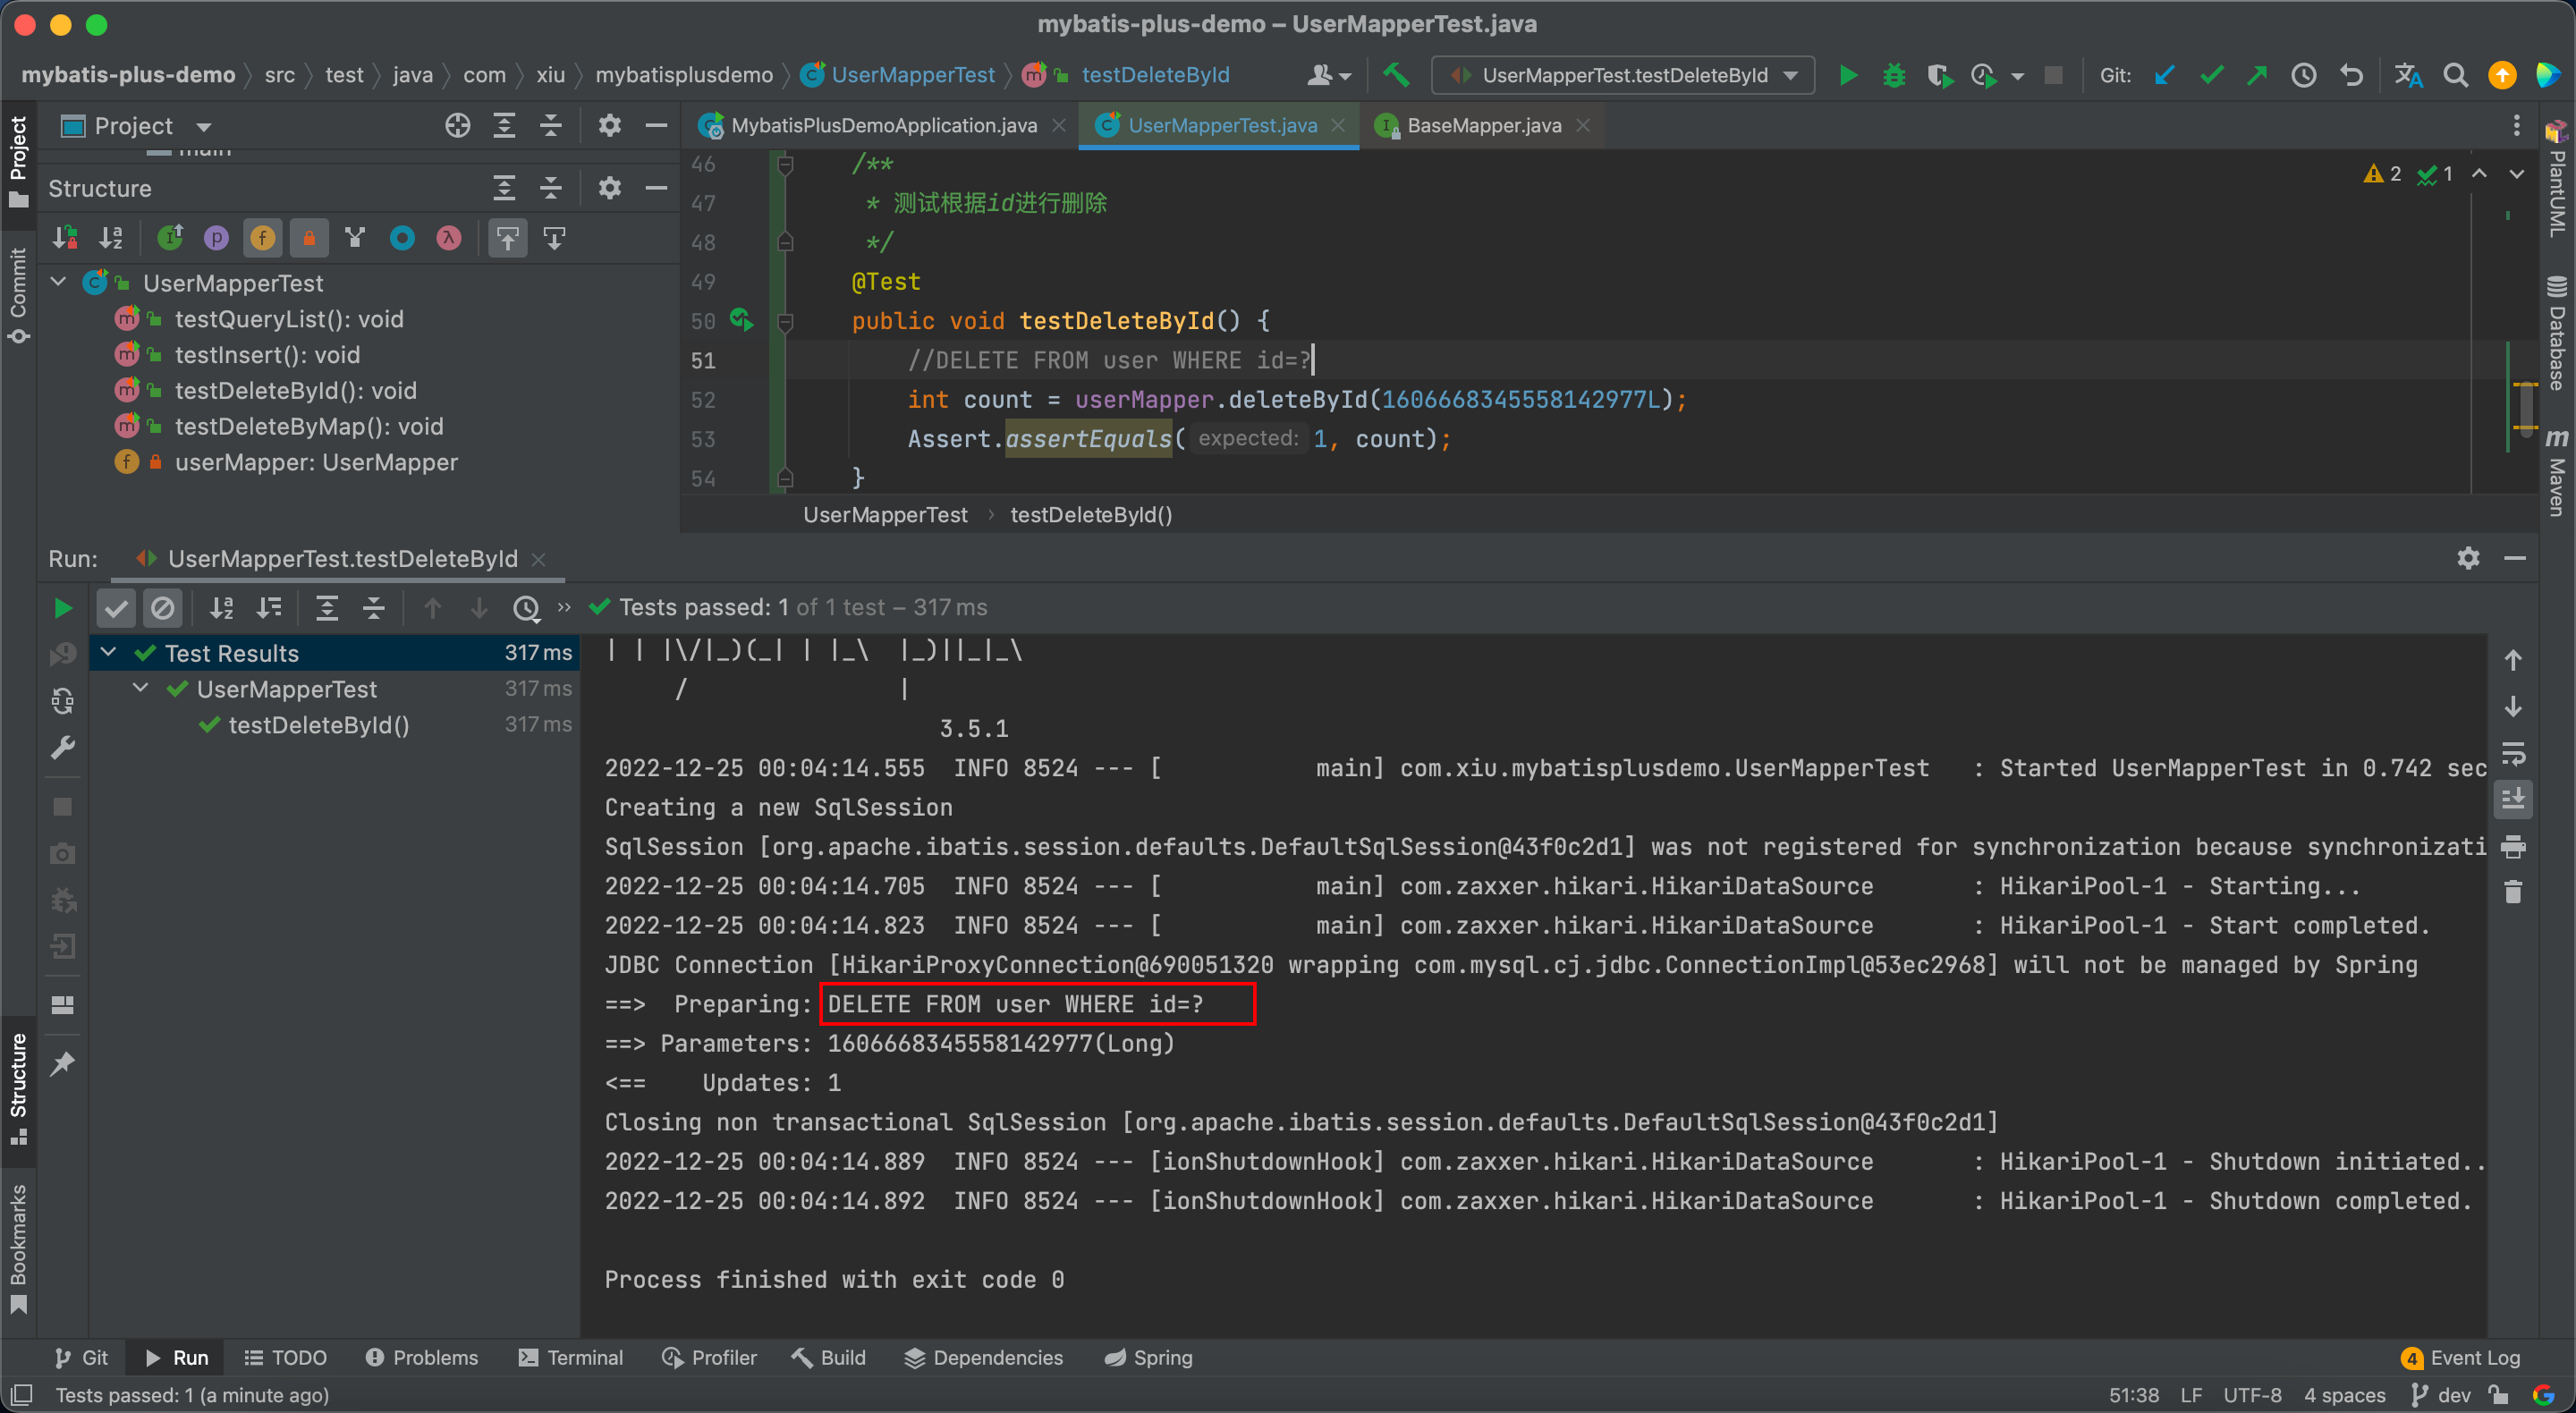Collapse the Test Results node
Viewport: 2576px width, 1413px height.
pyautogui.click(x=109, y=652)
